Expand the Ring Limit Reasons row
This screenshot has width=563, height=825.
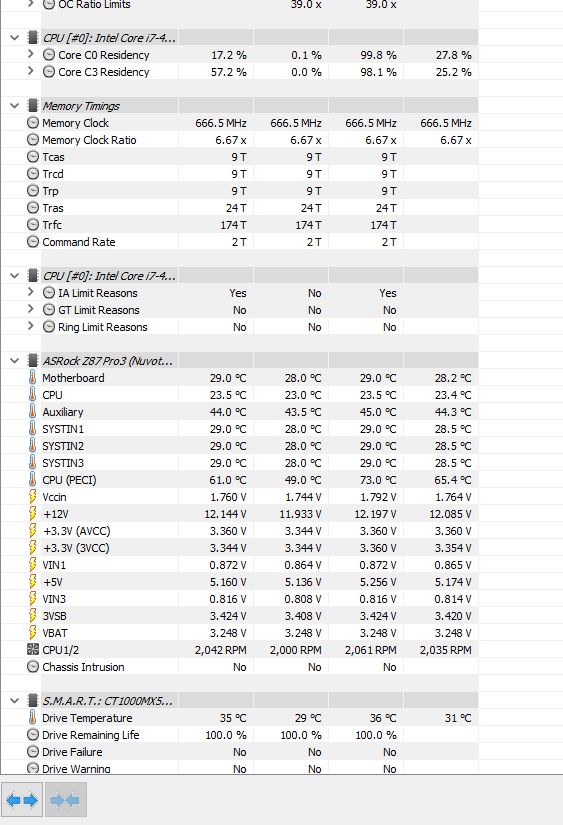tap(31, 326)
